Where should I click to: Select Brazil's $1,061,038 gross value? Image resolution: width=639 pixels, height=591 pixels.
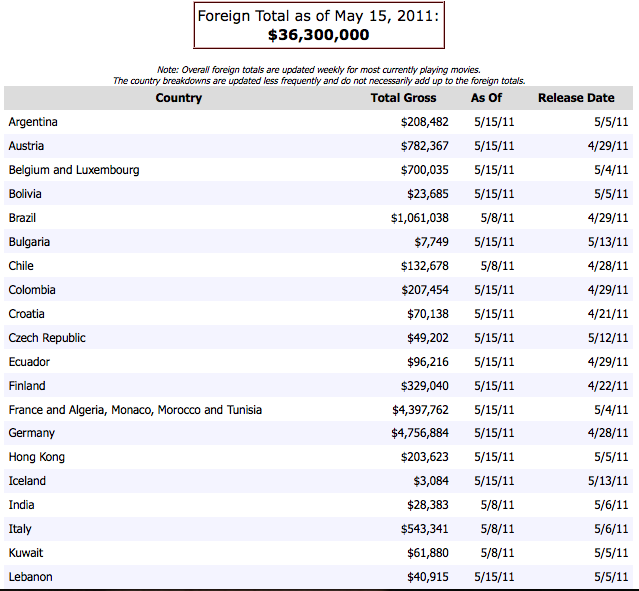pyautogui.click(x=420, y=218)
